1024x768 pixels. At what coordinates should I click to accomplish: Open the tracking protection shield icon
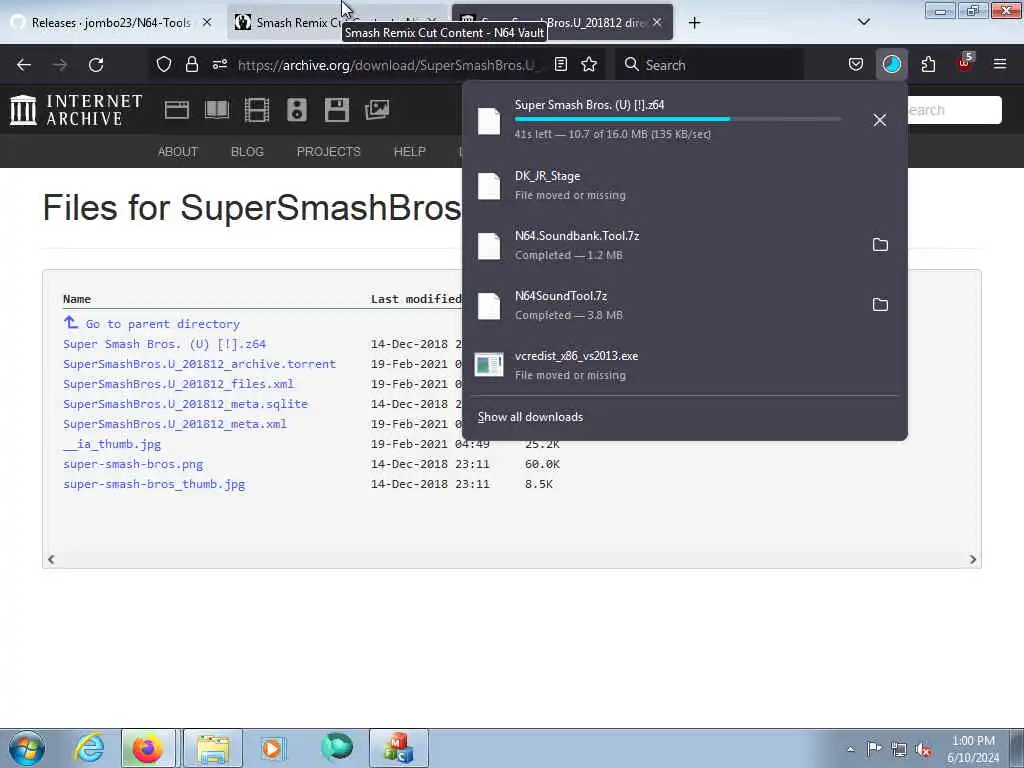tap(164, 64)
